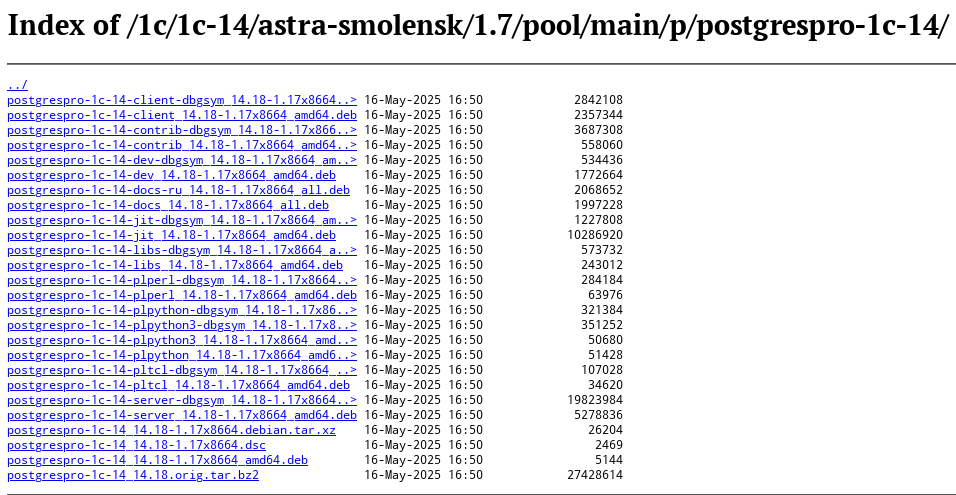
Task: Select the file size 534436
Action: 602,160
